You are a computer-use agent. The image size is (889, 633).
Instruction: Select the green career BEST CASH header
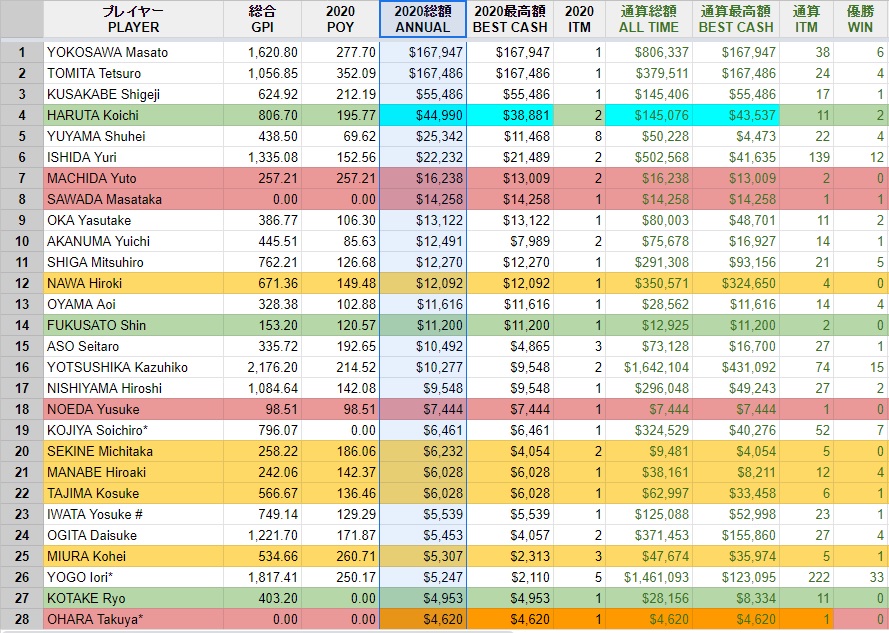click(736, 19)
